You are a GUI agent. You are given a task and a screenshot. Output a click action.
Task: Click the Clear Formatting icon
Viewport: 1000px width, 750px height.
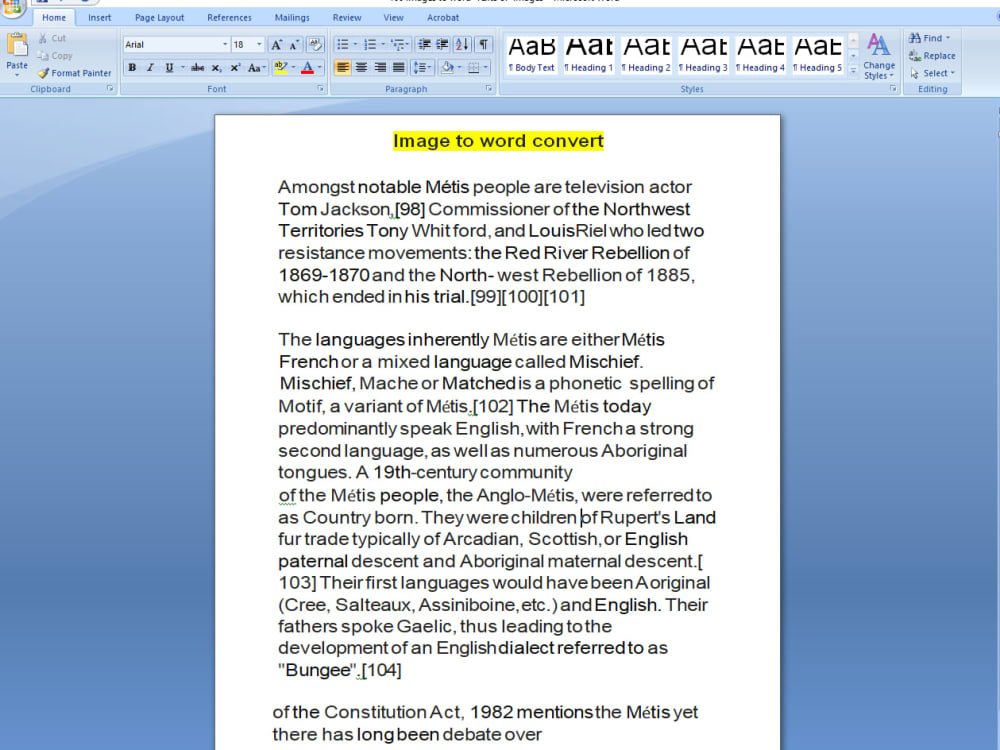click(315, 45)
